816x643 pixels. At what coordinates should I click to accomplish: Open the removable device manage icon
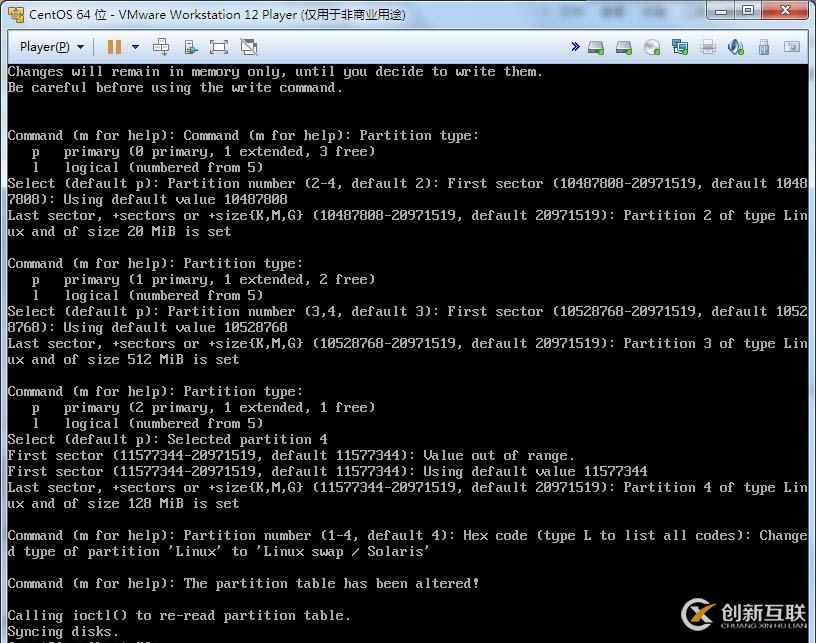click(x=191, y=47)
